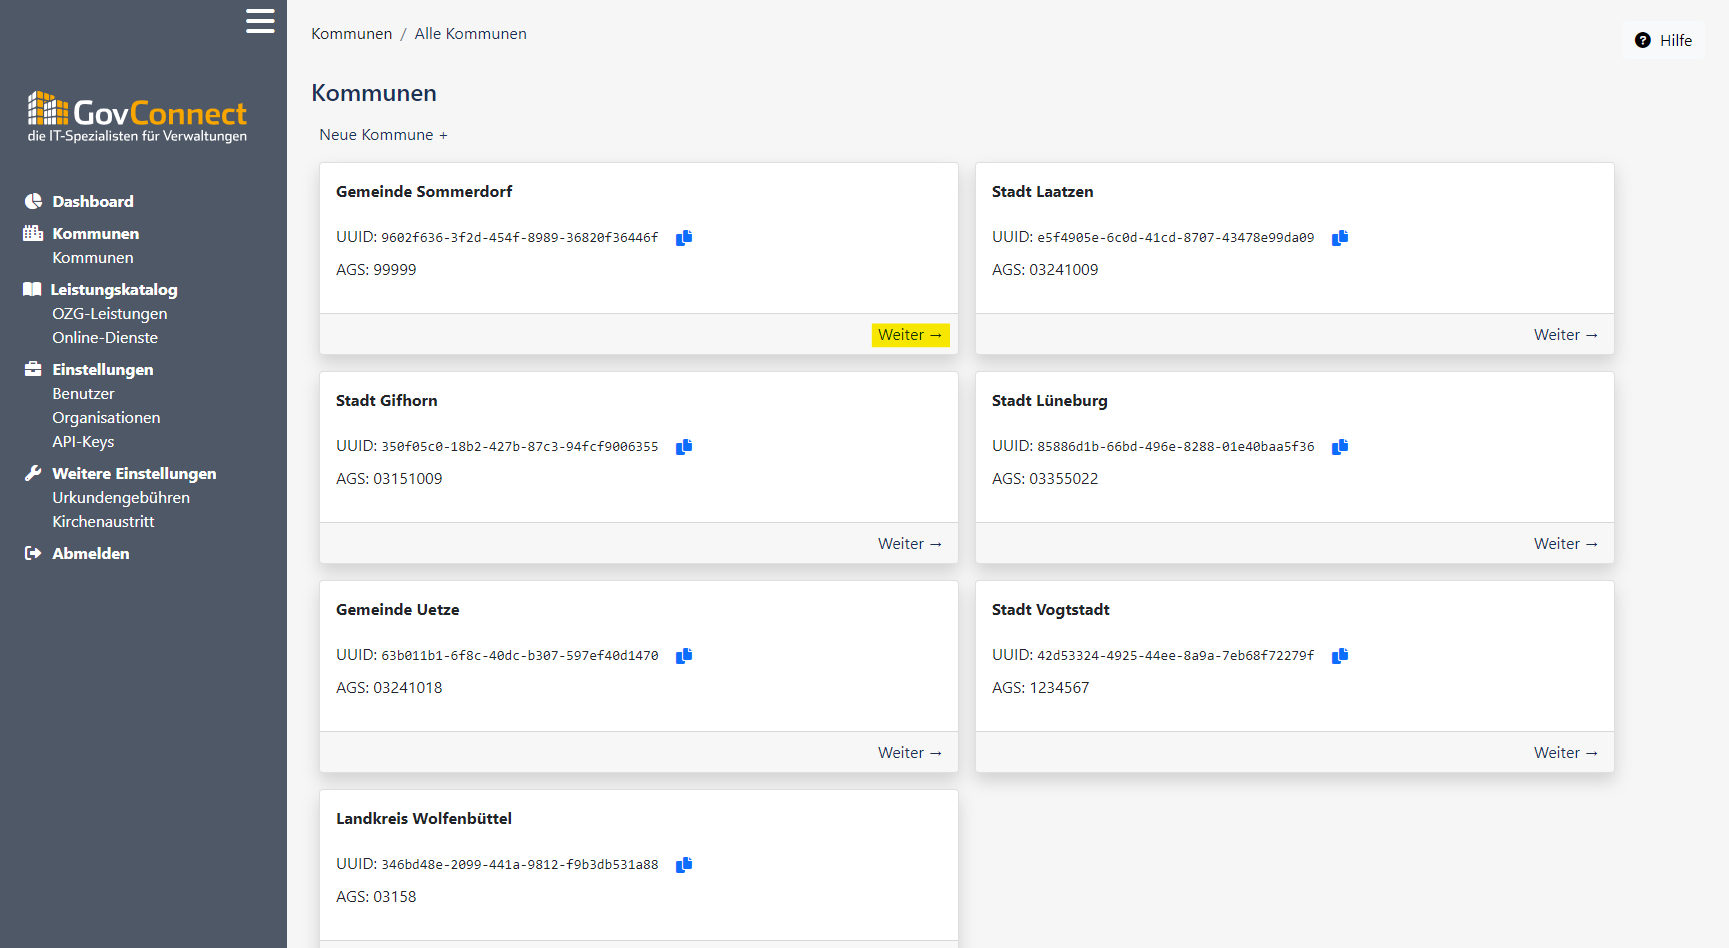The height and width of the screenshot is (948, 1729).
Task: Open Einstellungen sidebar section
Action: click(x=103, y=369)
